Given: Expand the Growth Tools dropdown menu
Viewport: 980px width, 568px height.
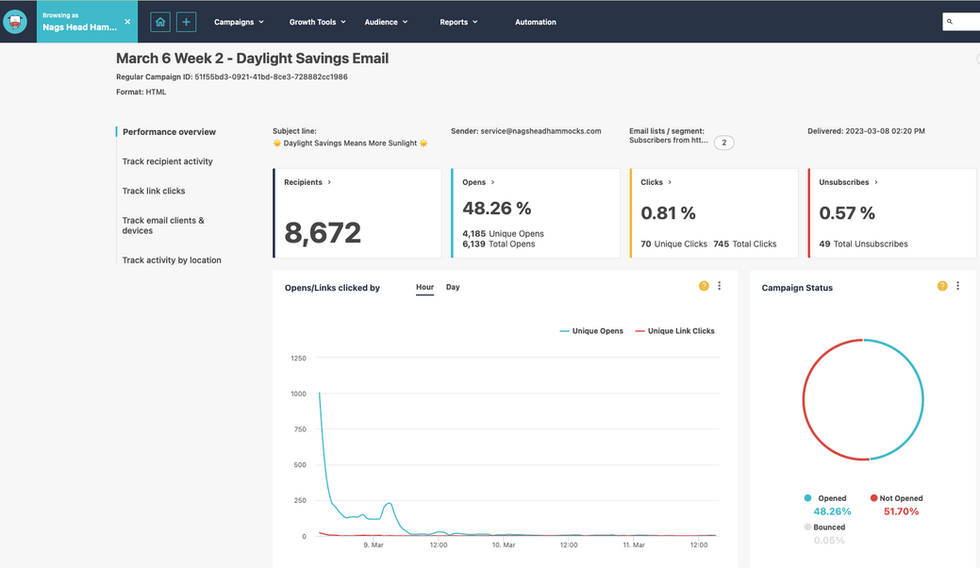Looking at the screenshot, I should (319, 22).
